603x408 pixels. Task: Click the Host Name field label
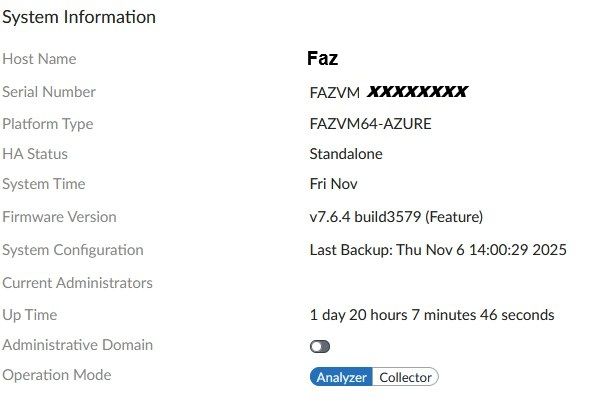coord(39,60)
